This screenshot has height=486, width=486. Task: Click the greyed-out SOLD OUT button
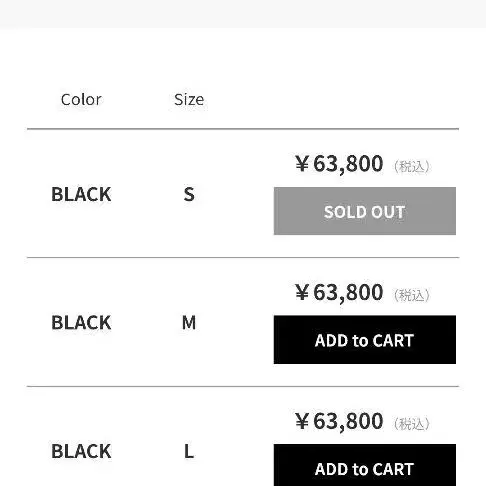(365, 211)
